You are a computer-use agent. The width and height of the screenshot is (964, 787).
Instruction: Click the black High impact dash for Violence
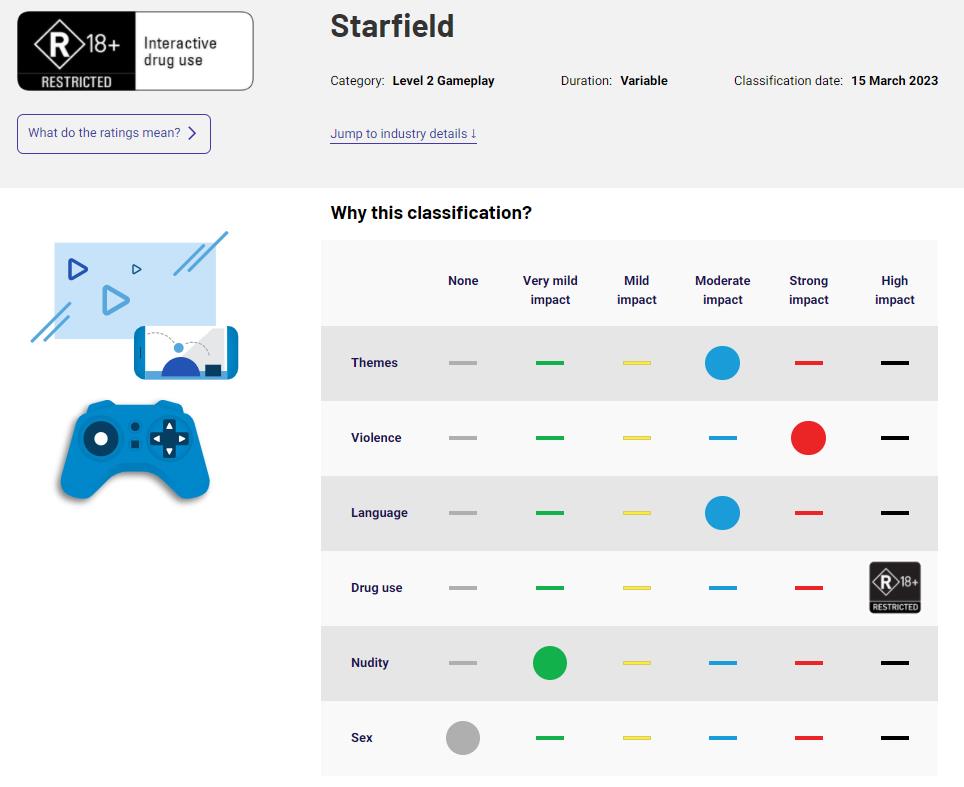[x=894, y=438]
